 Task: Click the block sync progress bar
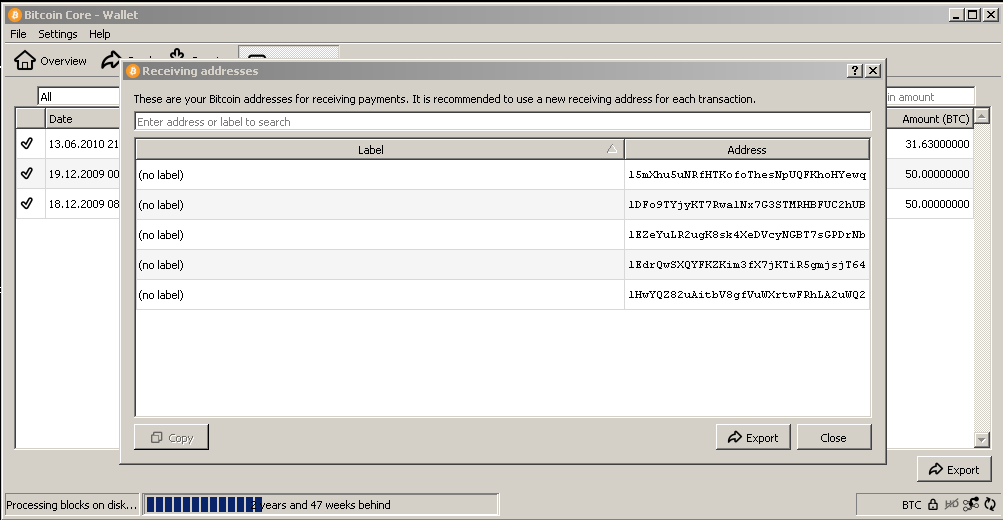(320, 505)
